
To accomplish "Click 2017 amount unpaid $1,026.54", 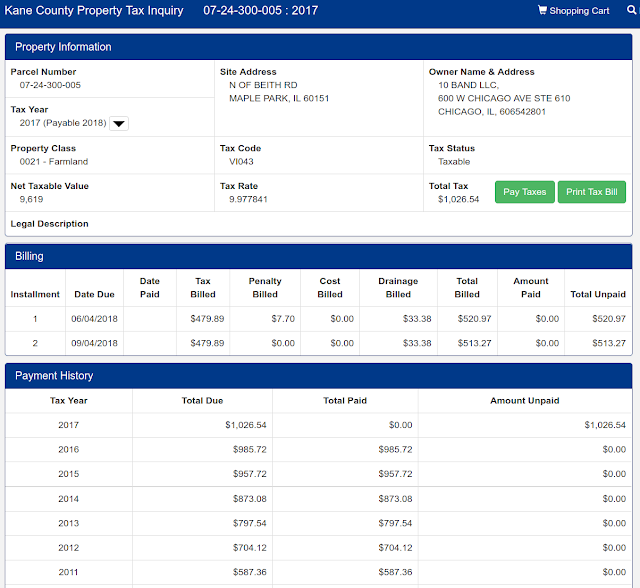I will point(605,425).
